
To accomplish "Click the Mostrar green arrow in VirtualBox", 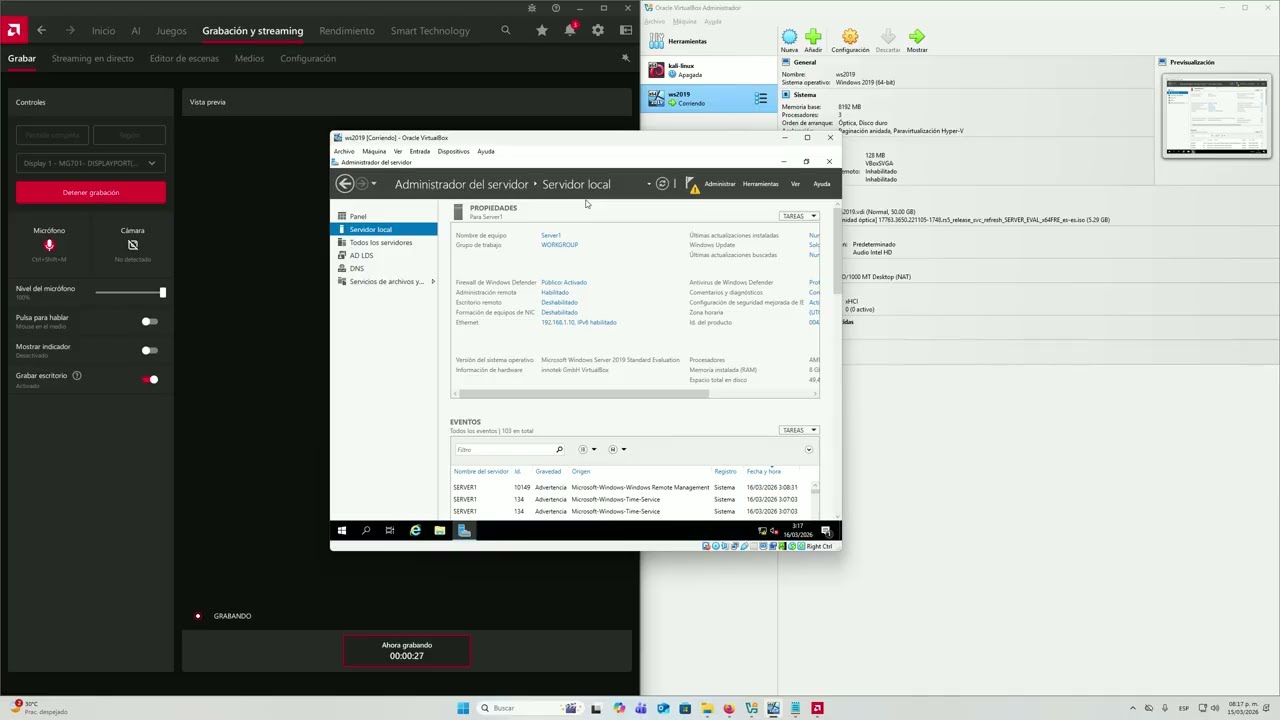I will [917, 37].
